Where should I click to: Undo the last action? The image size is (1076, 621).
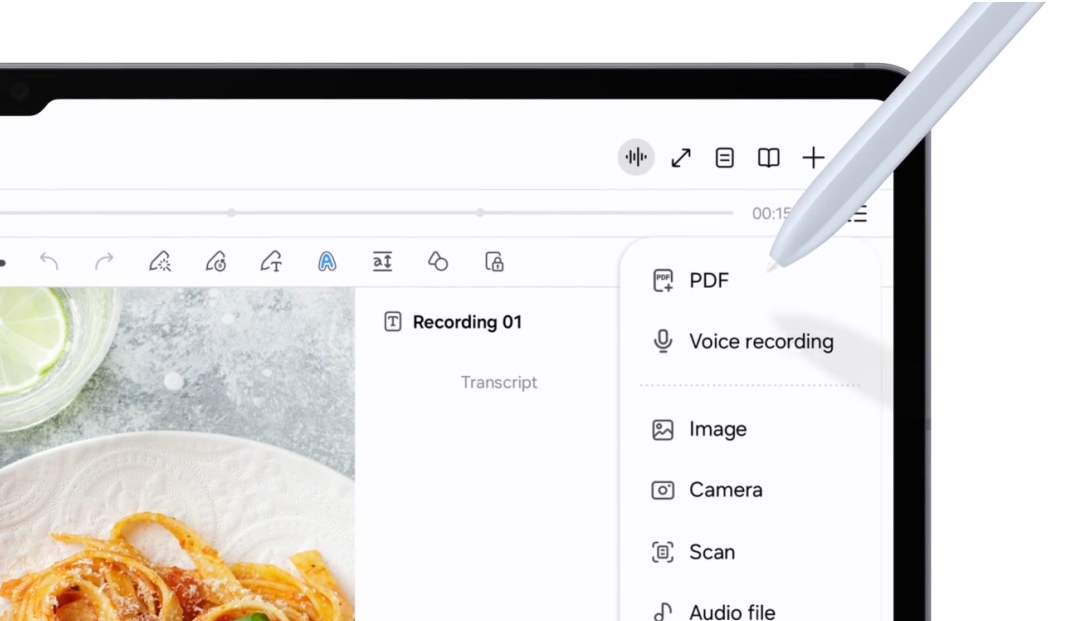tap(49, 261)
